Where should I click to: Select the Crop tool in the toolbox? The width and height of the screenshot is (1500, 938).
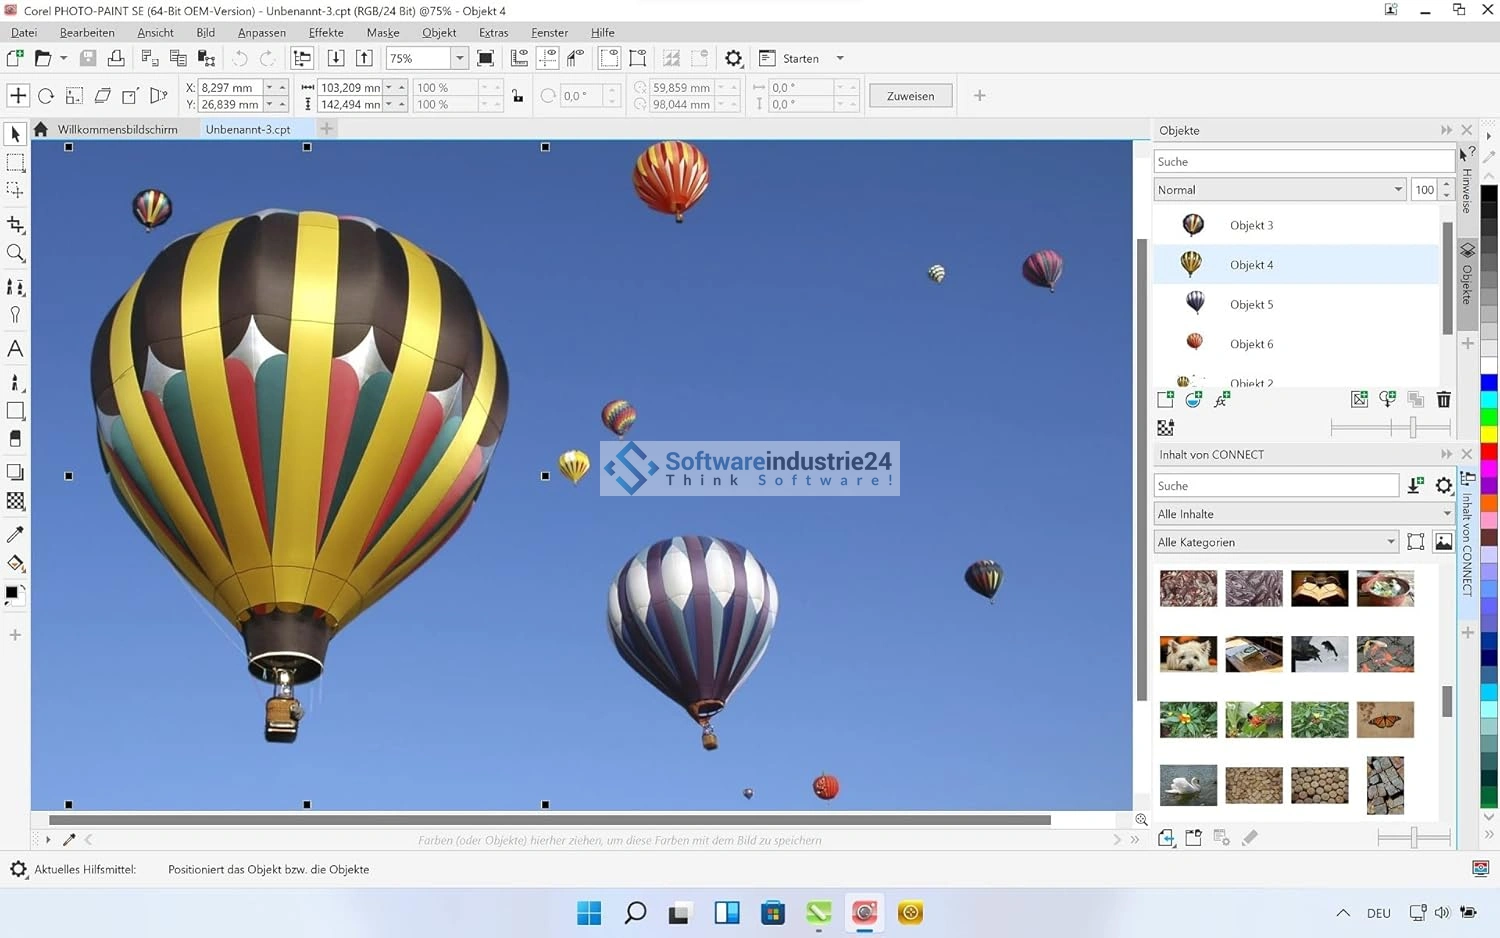click(x=15, y=224)
